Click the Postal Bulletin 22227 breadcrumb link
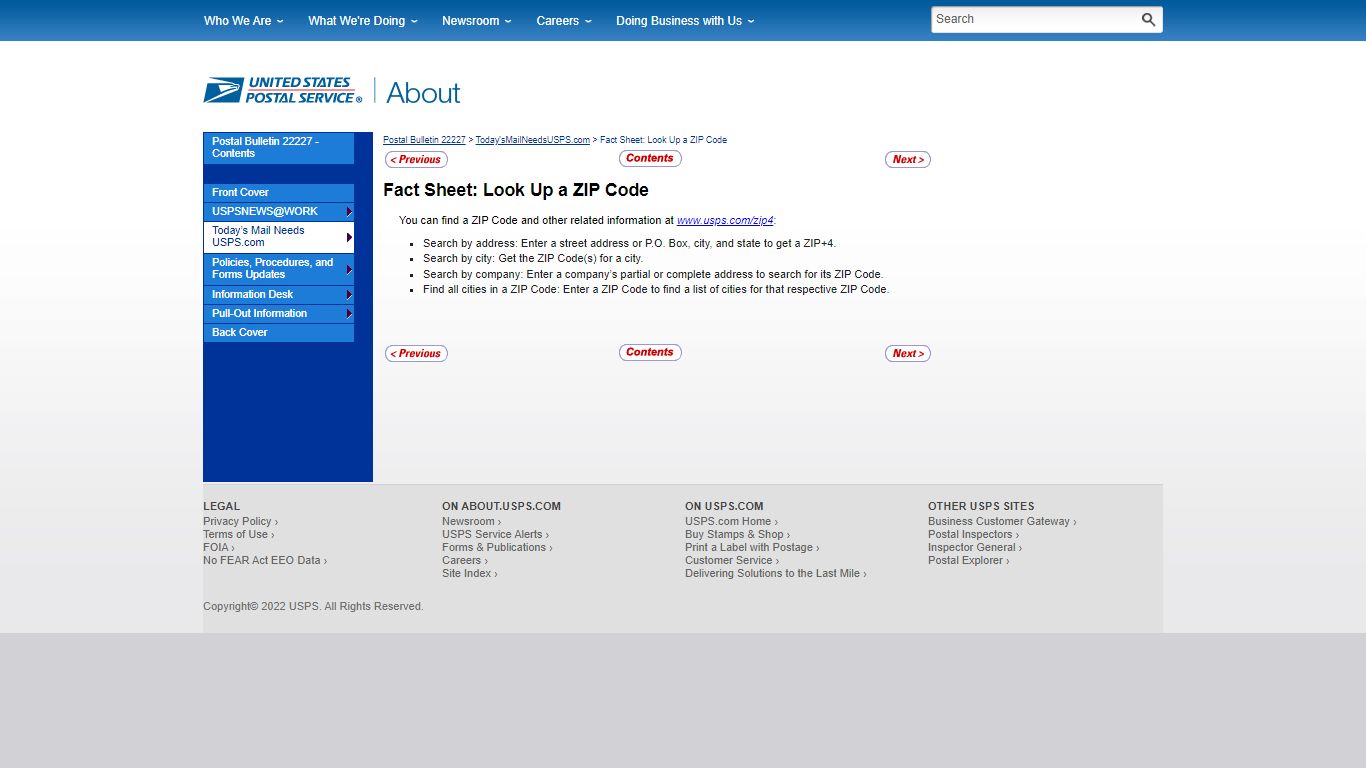Viewport: 1366px width, 768px height. tap(424, 140)
